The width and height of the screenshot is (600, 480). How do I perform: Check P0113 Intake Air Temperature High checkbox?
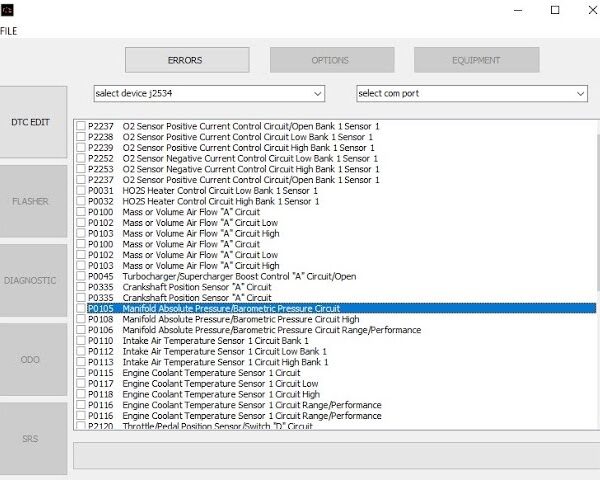point(81,362)
